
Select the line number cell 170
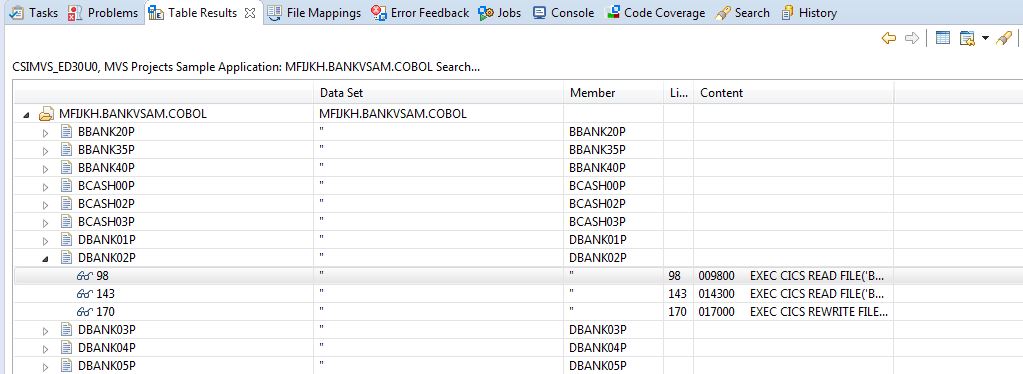pos(679,312)
